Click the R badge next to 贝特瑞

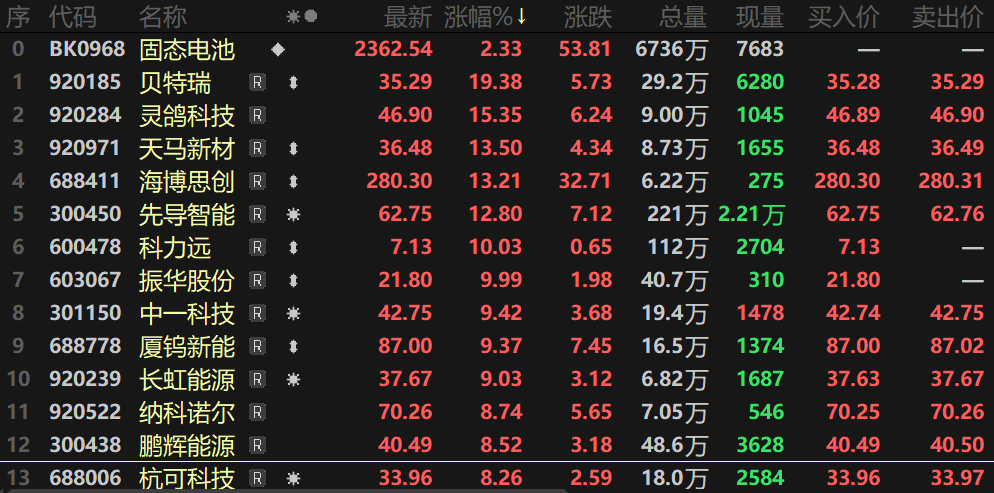click(x=257, y=82)
